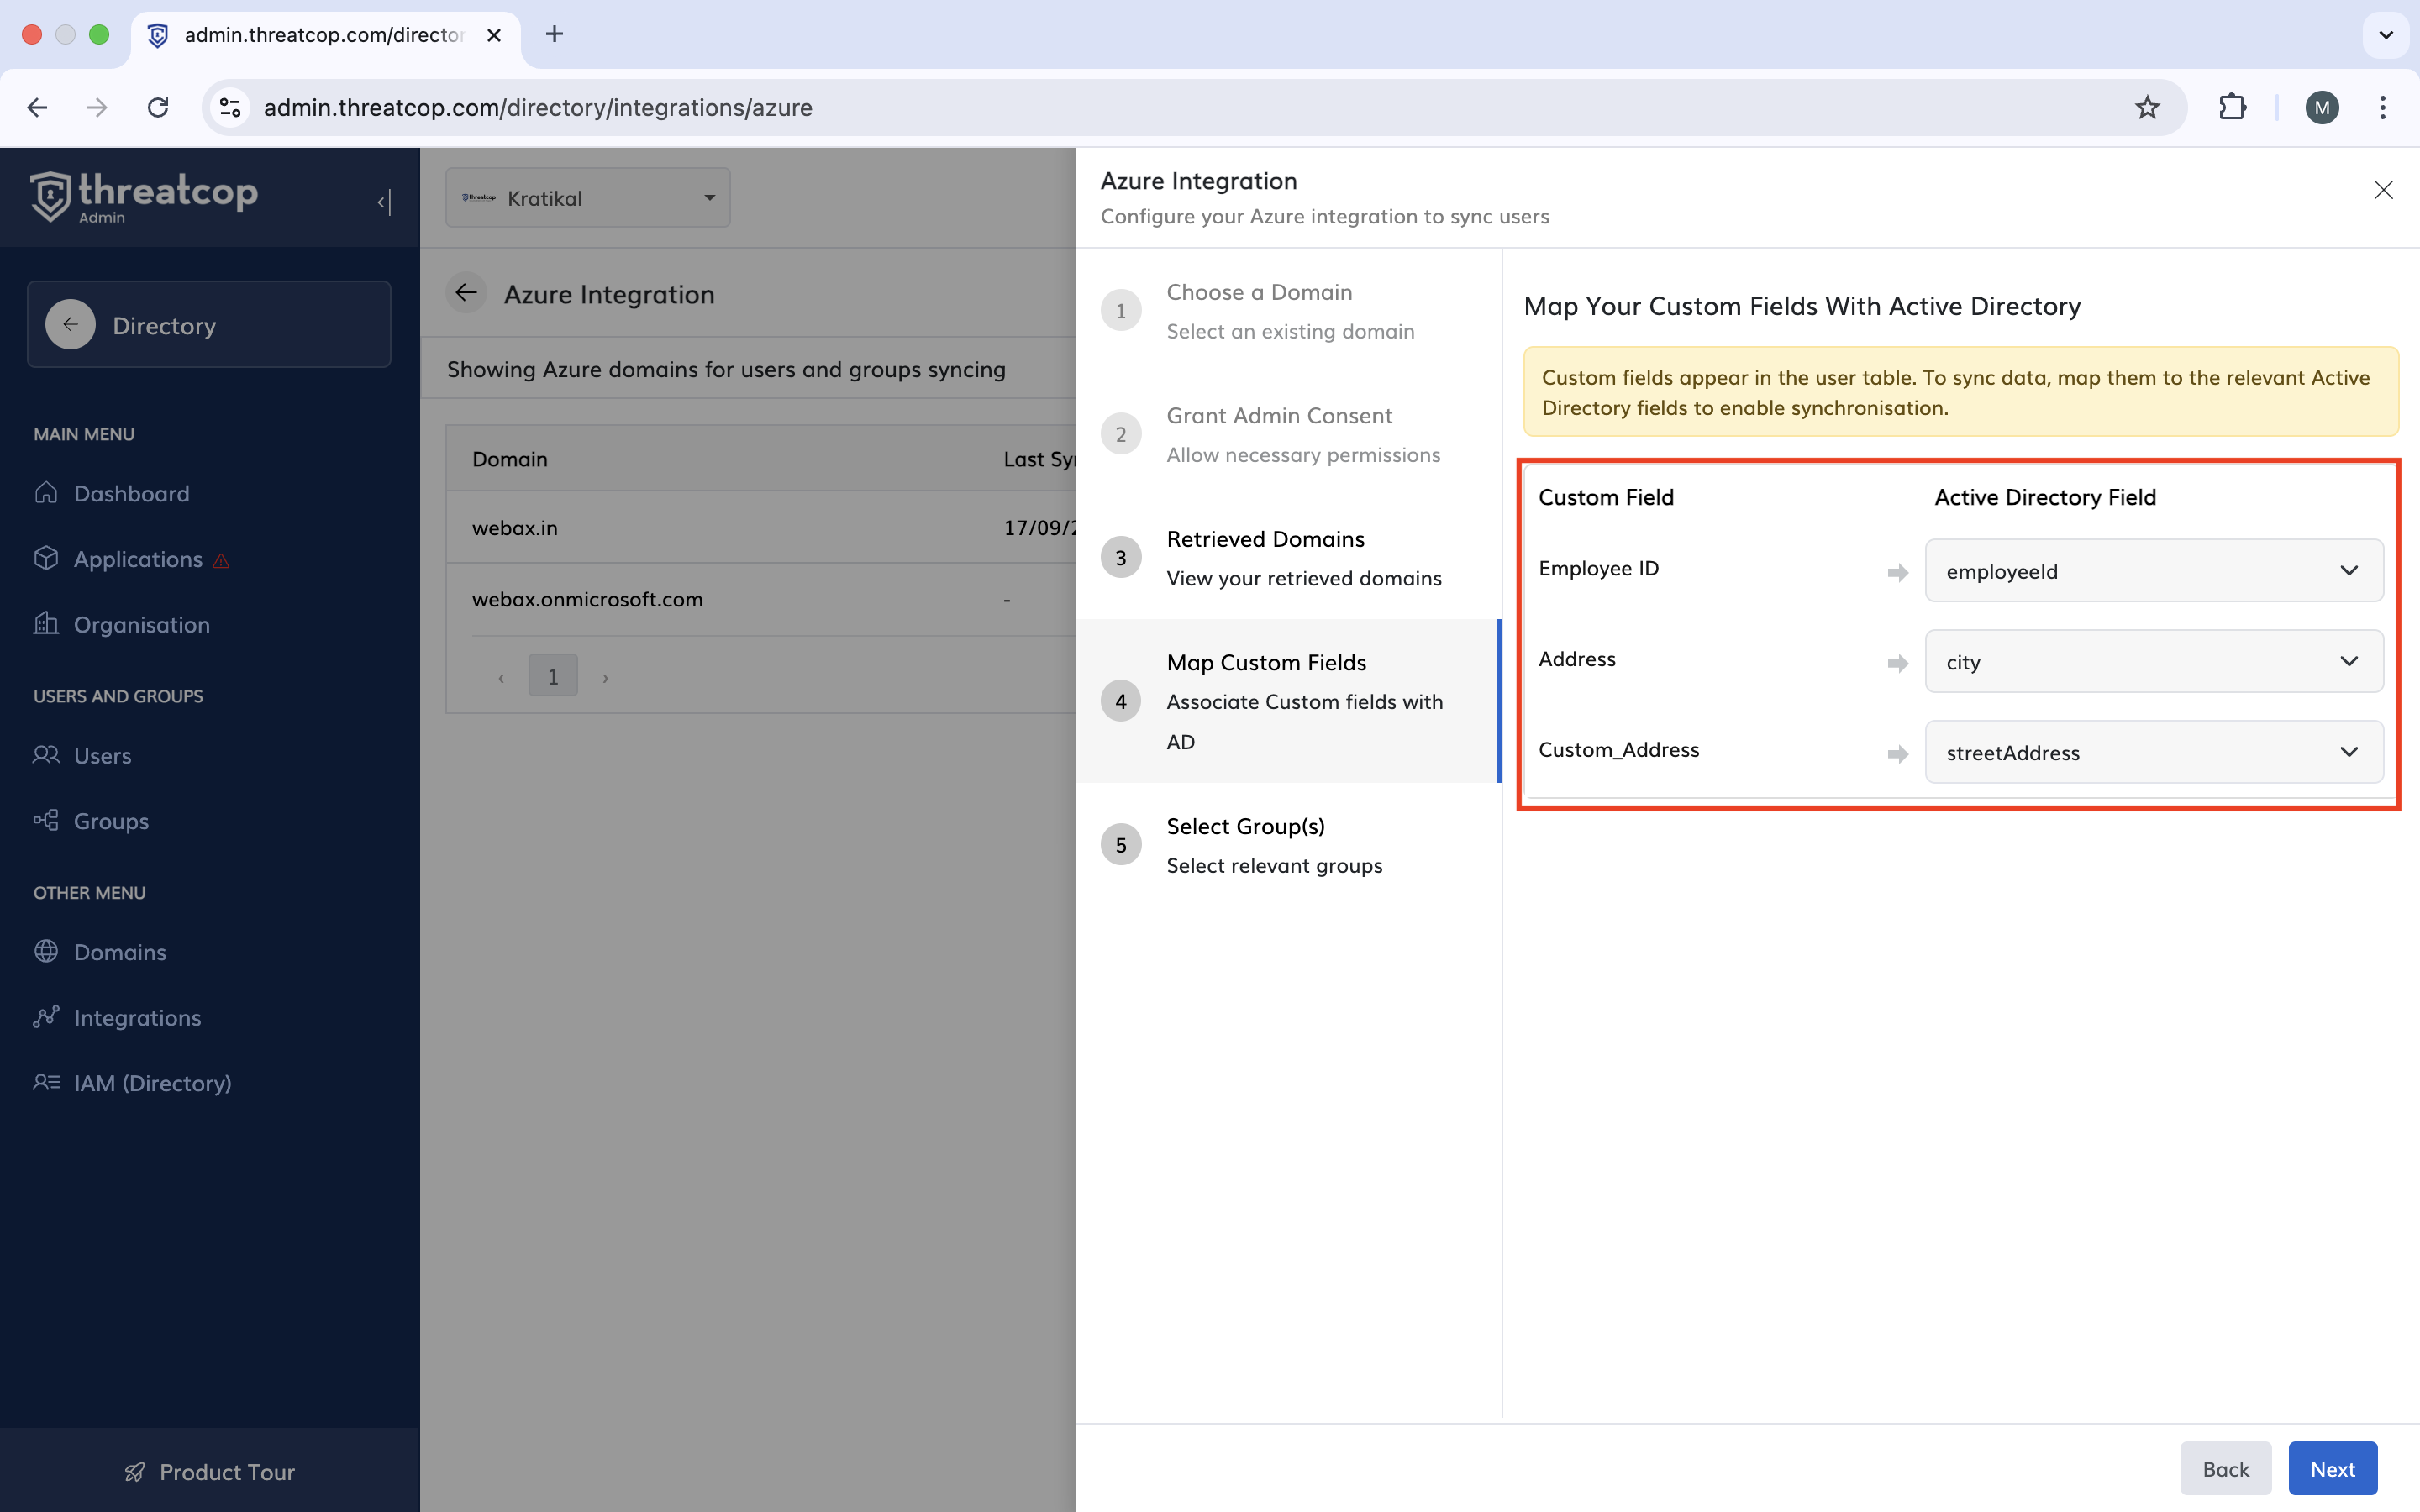Navigate to Domains in Other Menu
2420x1512 pixels.
click(x=119, y=952)
